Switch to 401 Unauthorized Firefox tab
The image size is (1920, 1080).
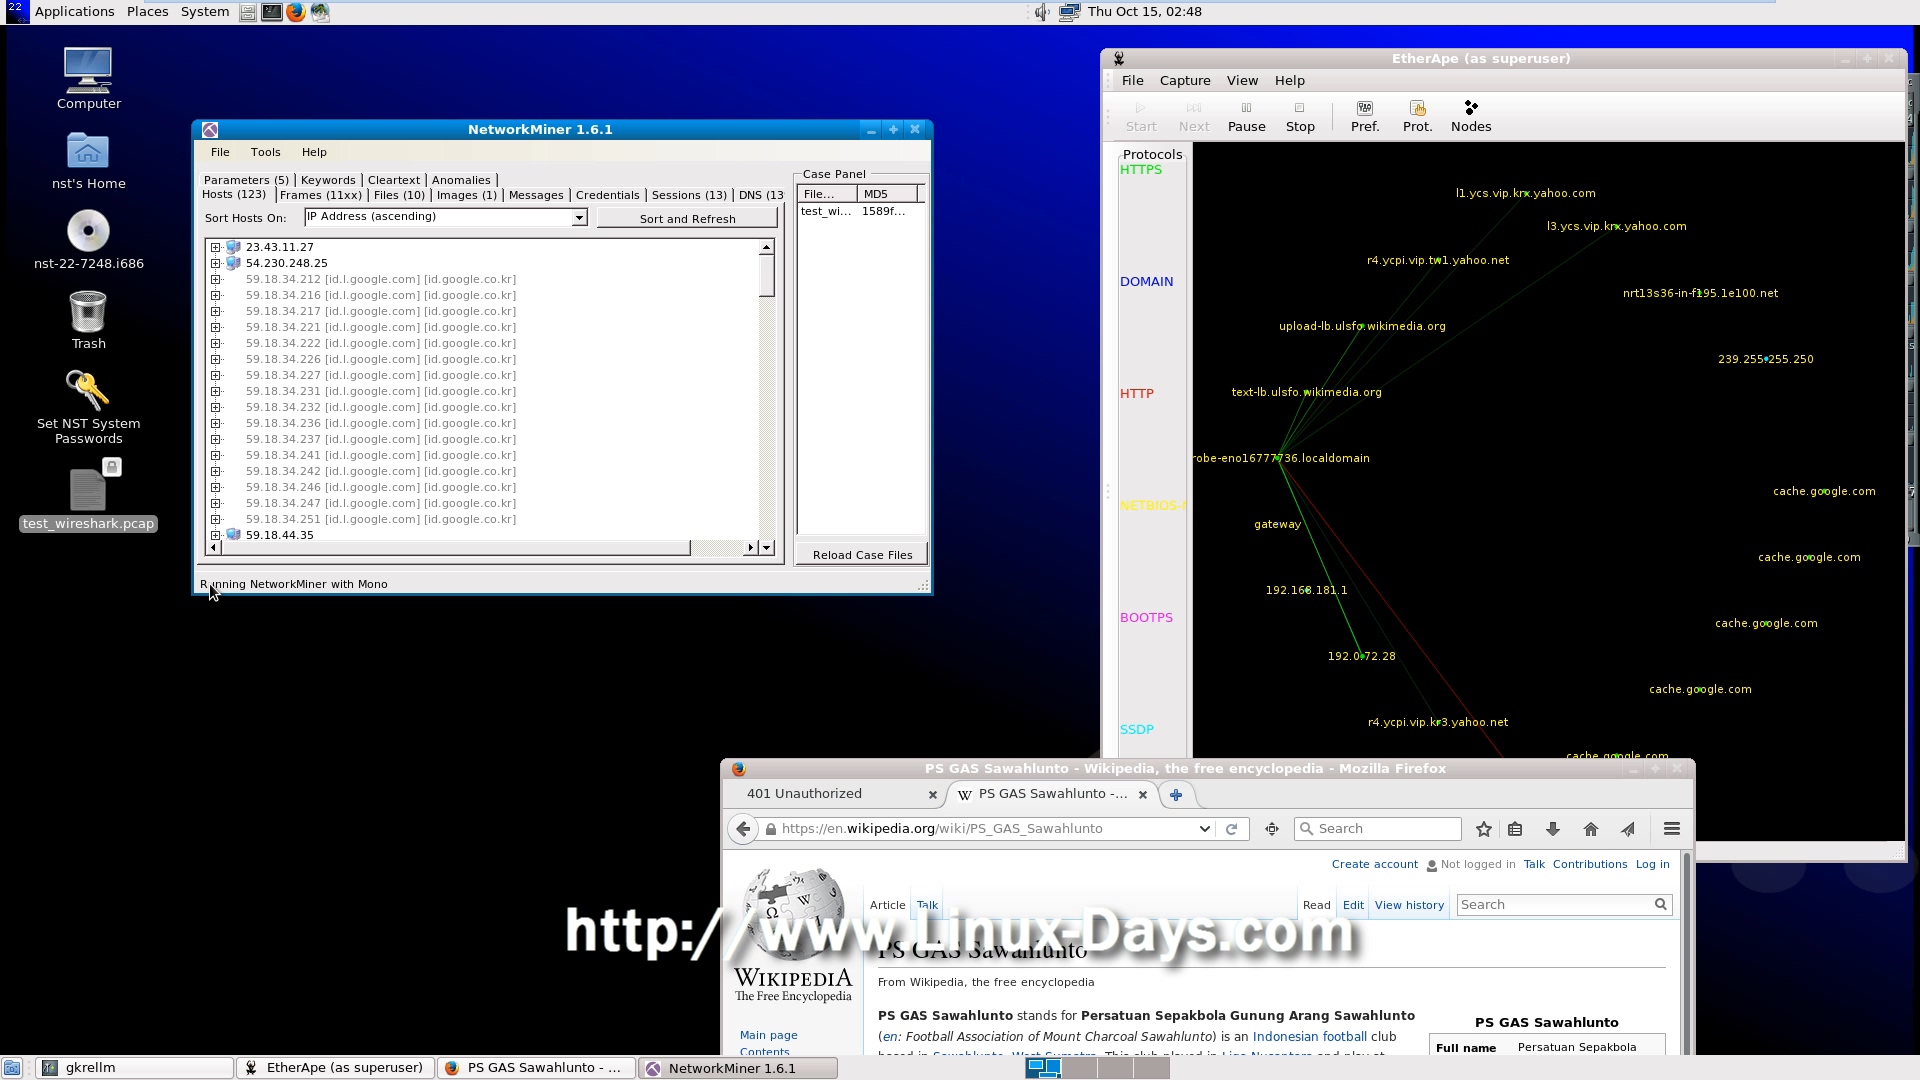pos(804,794)
